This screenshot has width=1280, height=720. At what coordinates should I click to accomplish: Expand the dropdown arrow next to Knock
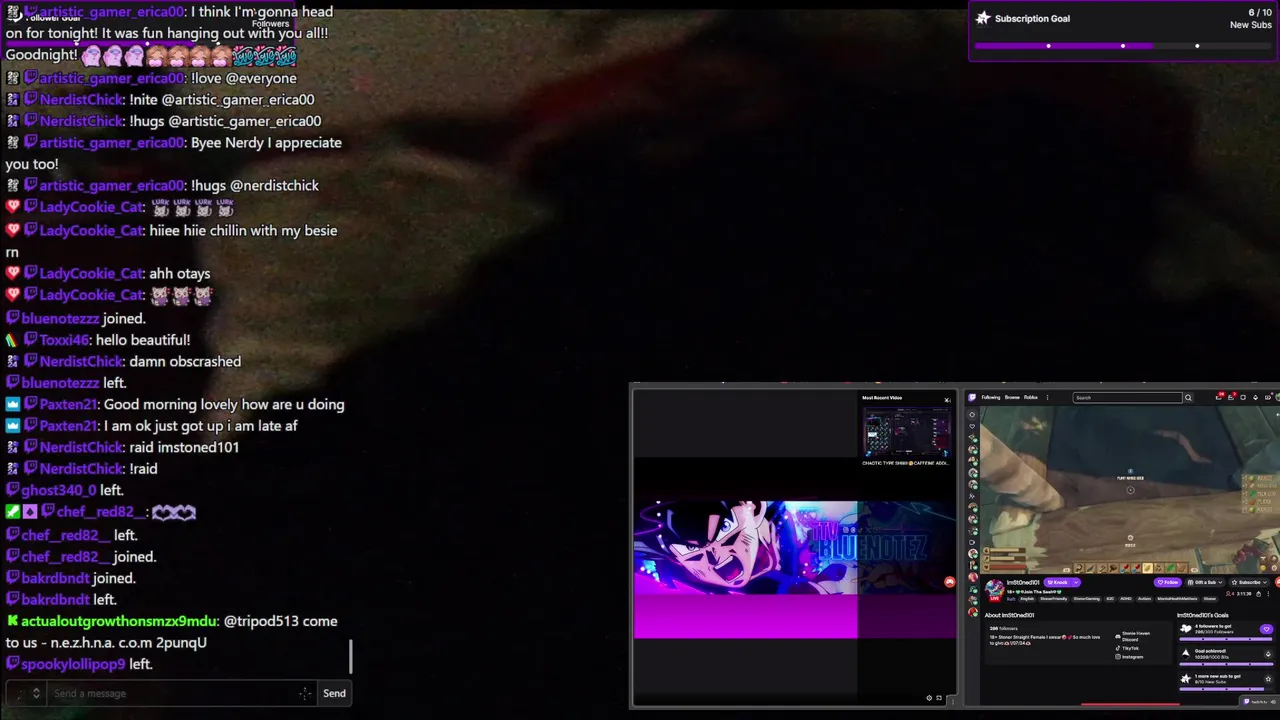click(1076, 582)
